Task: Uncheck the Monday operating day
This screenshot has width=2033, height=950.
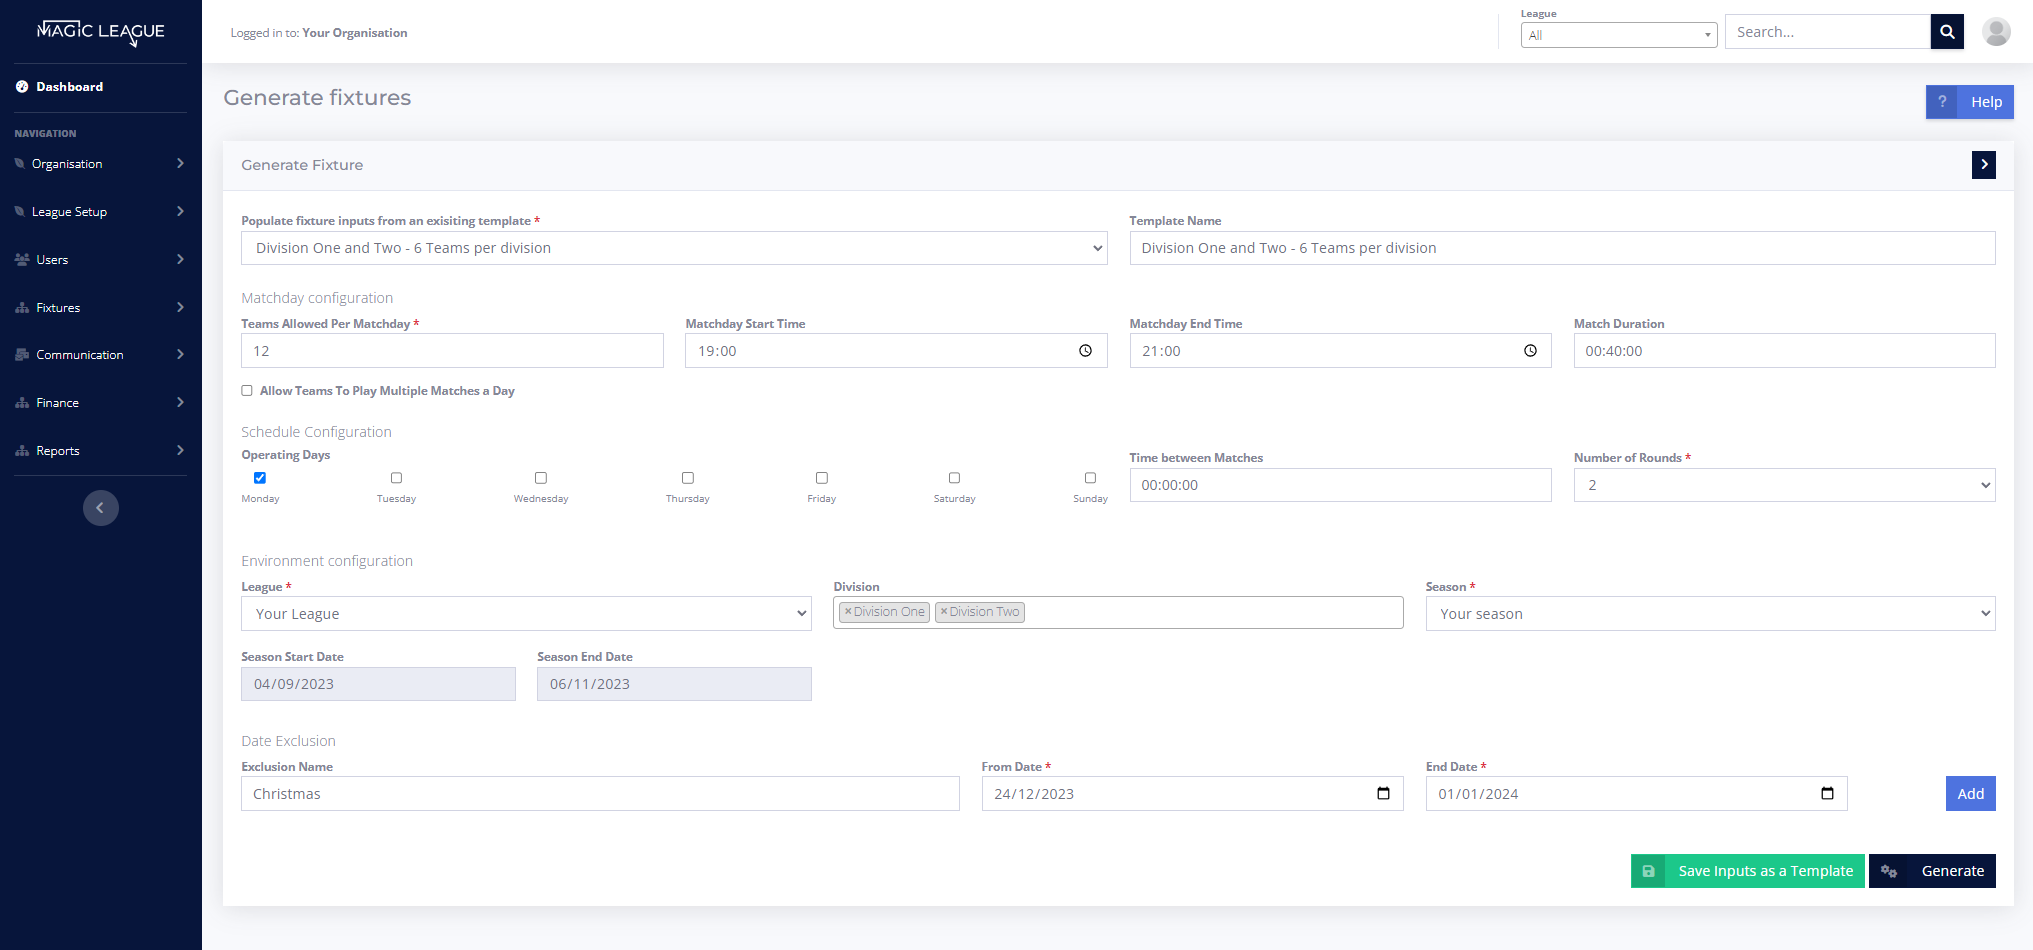Action: click(x=259, y=478)
